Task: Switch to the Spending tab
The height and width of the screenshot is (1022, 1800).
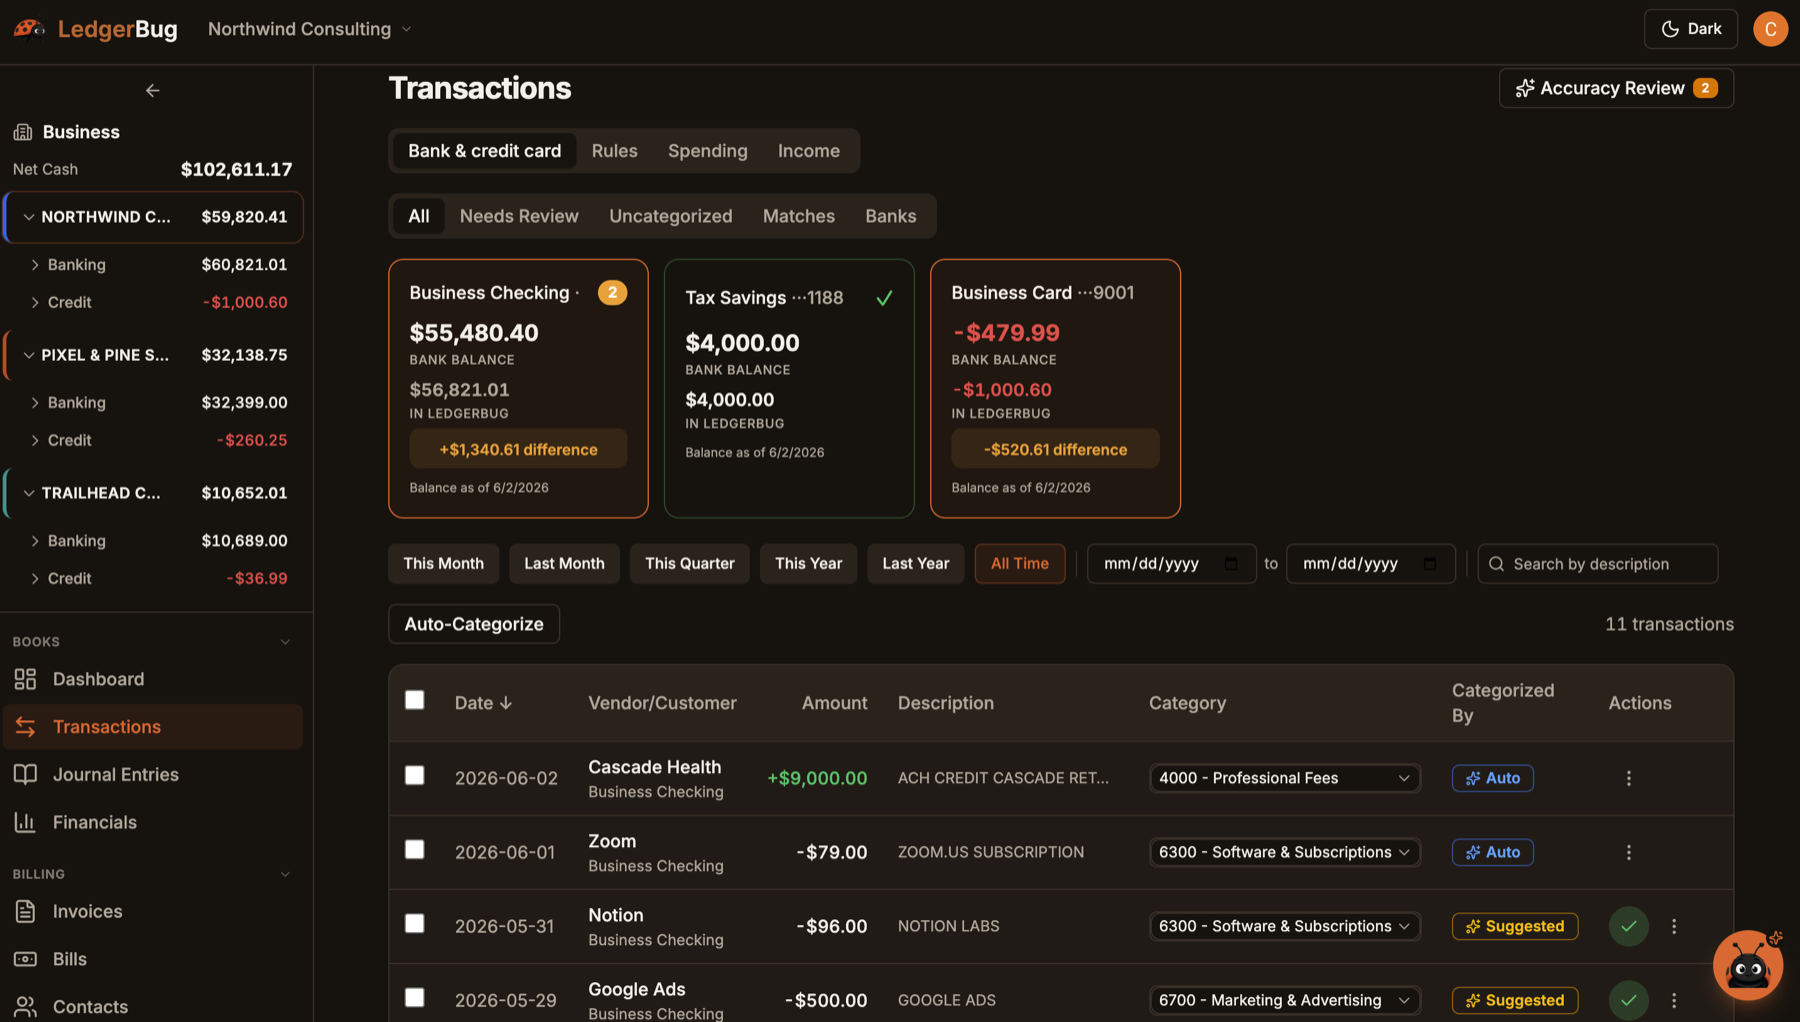Action: click(x=708, y=151)
